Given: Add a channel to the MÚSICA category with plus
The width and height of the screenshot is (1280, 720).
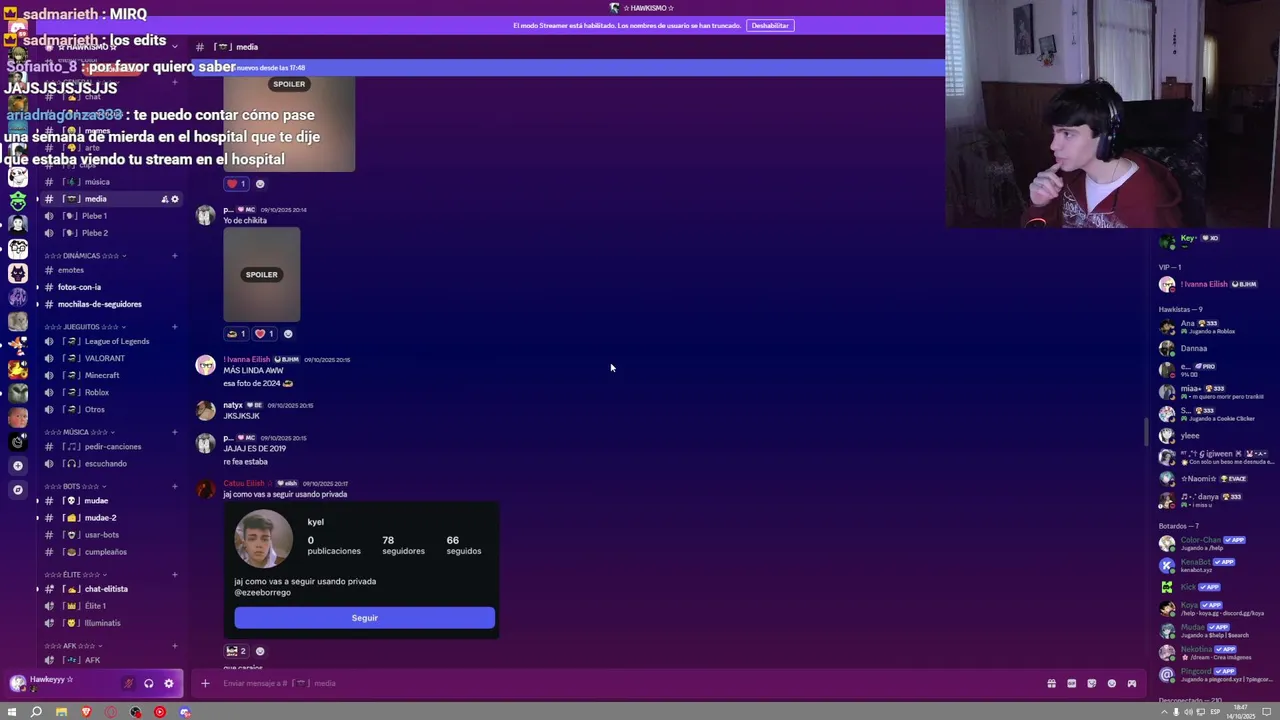Looking at the screenshot, I should 174,432.
